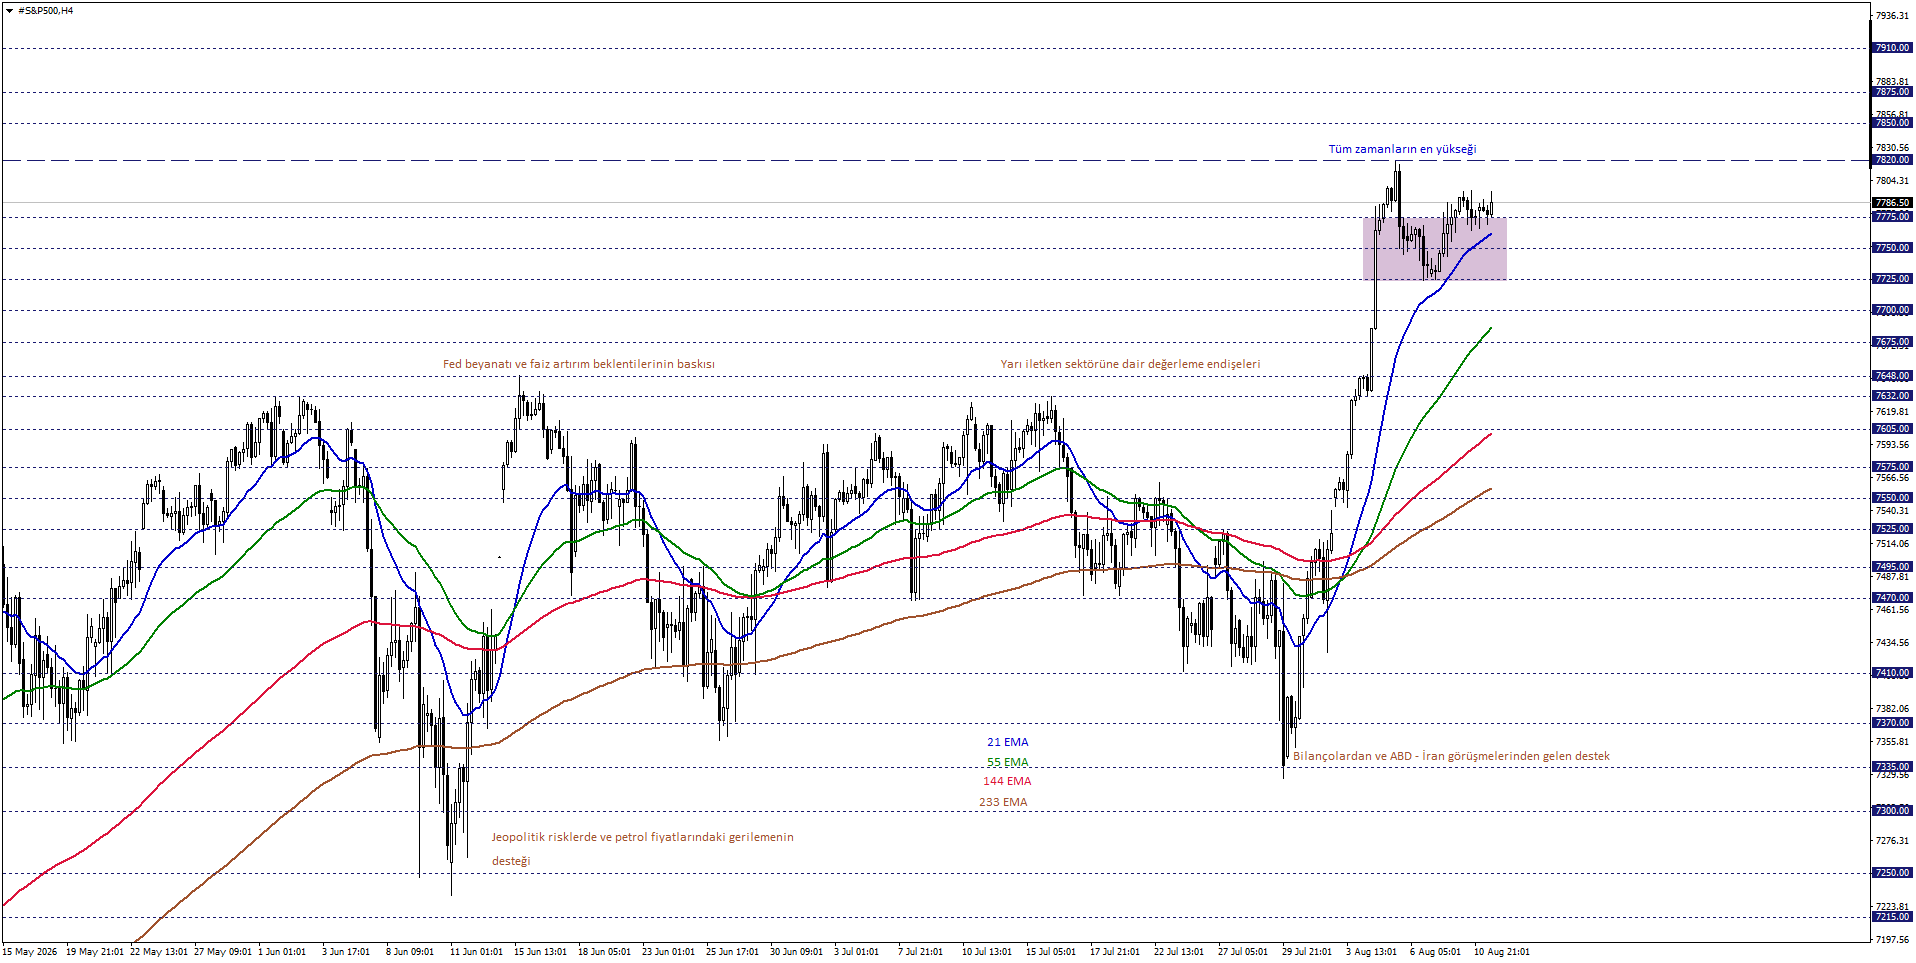
Task: Click the 7632.00 price level tag
Action: 1892,396
